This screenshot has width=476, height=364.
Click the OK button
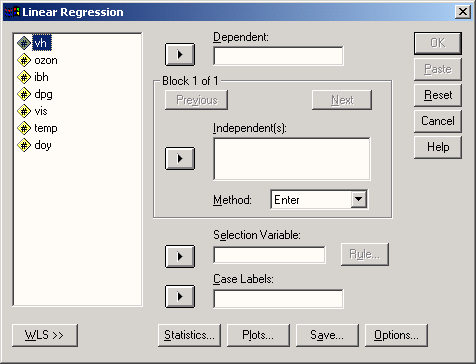[438, 43]
